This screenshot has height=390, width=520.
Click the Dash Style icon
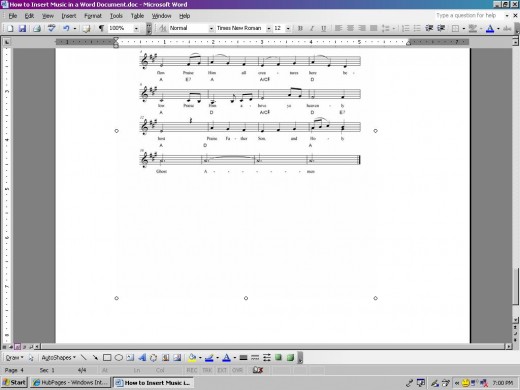tap(255, 358)
